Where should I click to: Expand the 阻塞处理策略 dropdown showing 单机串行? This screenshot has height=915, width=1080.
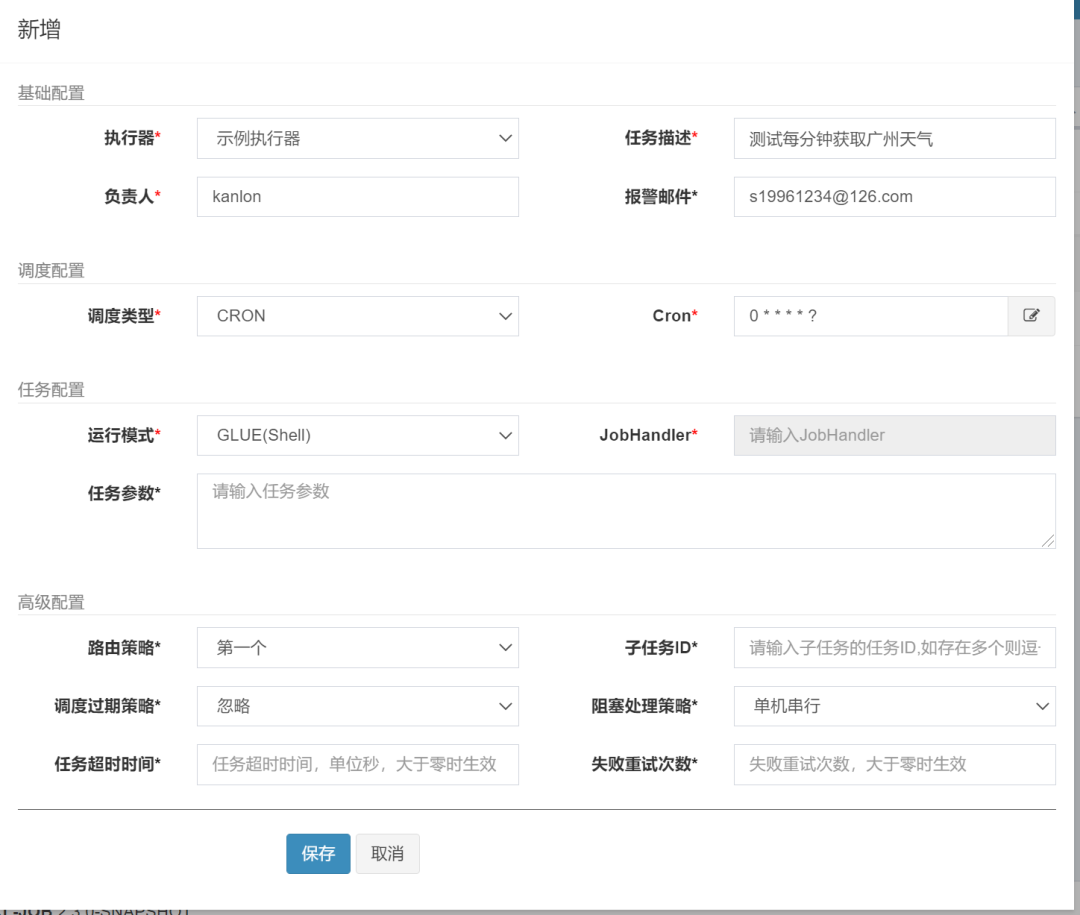[x=895, y=706]
